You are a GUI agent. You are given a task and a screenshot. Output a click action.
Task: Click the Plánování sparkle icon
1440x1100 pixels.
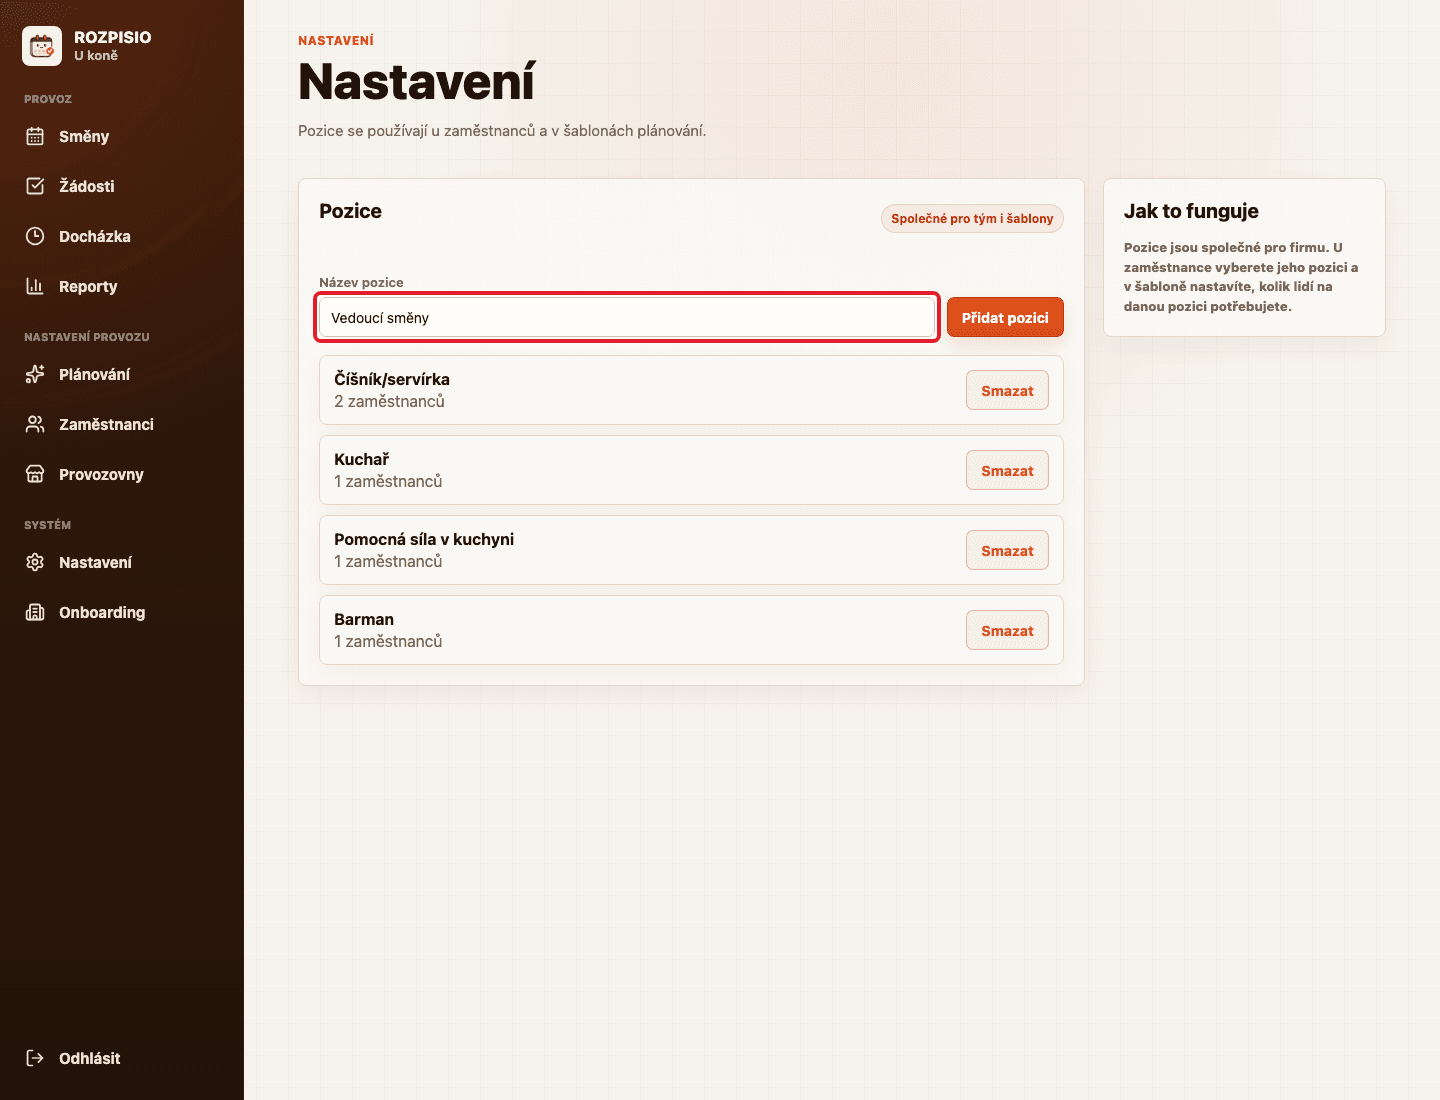coord(35,374)
